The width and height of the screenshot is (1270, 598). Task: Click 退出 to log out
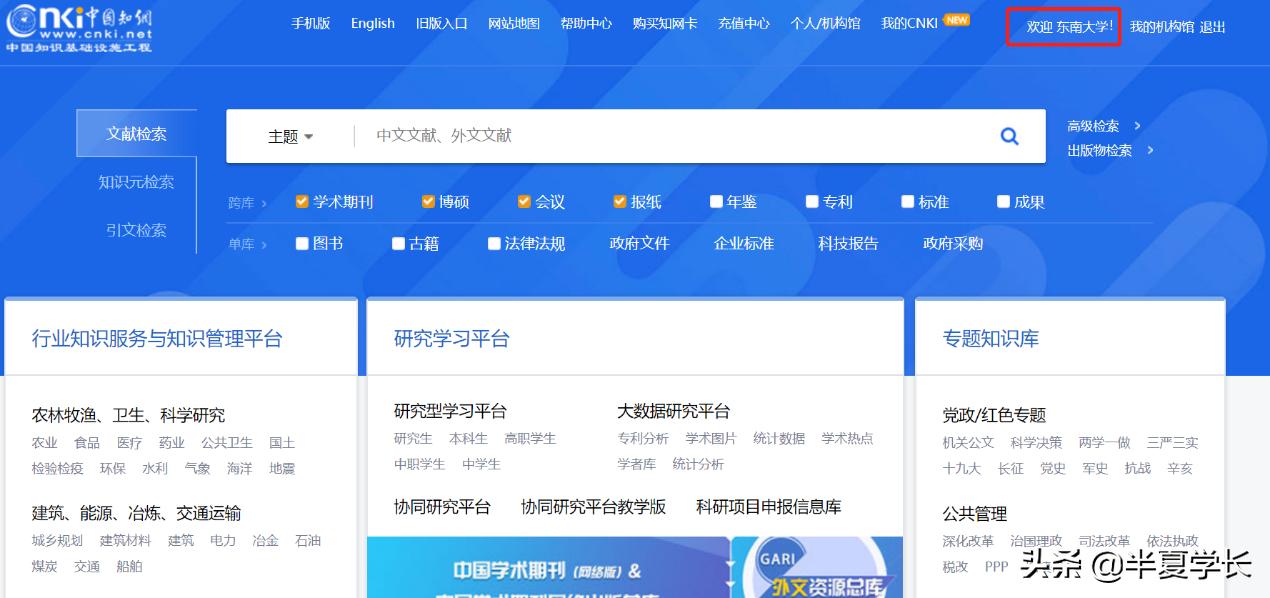click(x=1211, y=27)
